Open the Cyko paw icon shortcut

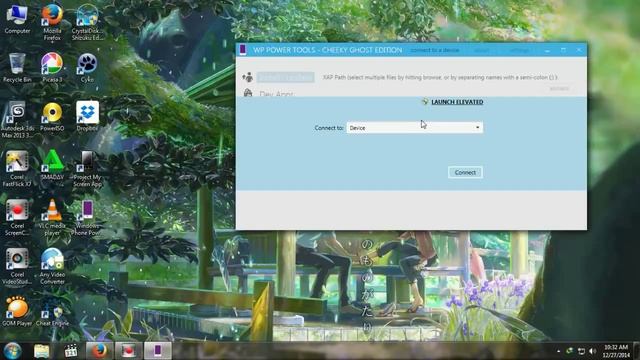pyautogui.click(x=87, y=68)
